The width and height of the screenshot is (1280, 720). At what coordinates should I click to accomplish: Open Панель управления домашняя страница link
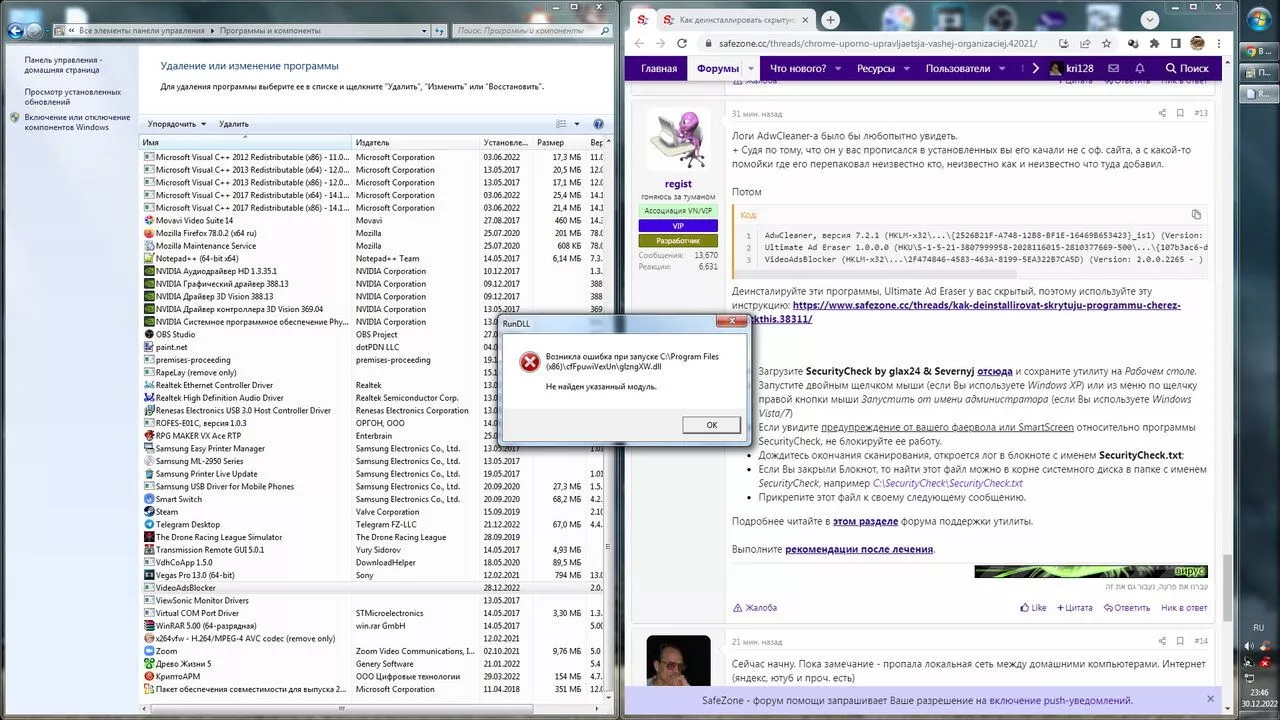[63, 65]
